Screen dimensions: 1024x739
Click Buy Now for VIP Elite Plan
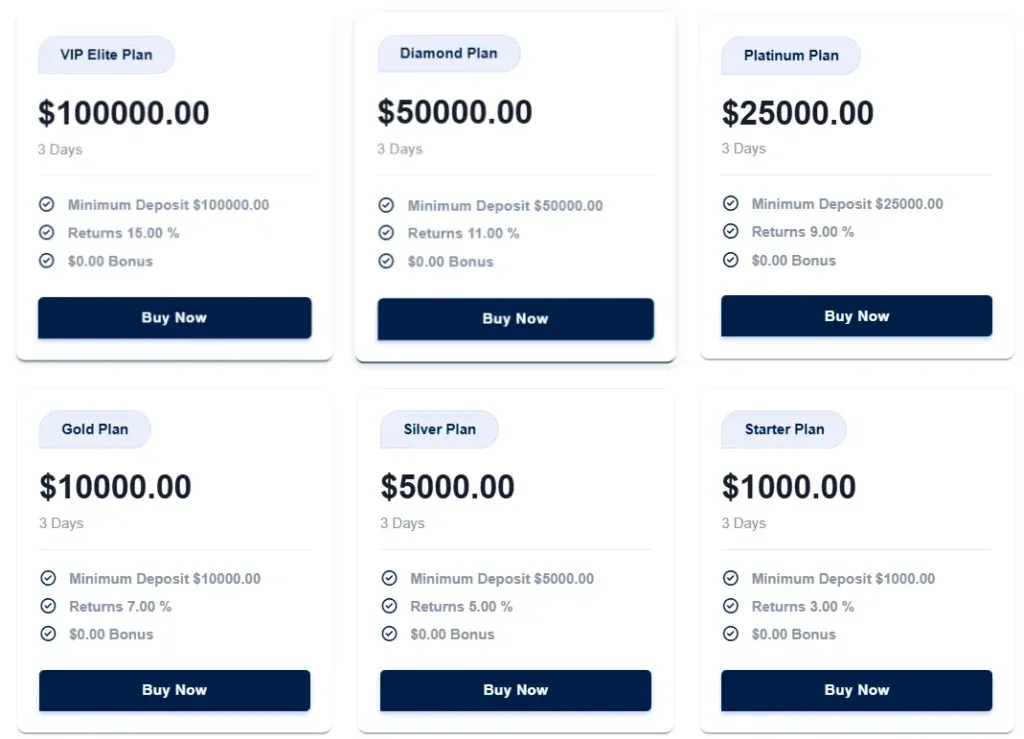[174, 318]
